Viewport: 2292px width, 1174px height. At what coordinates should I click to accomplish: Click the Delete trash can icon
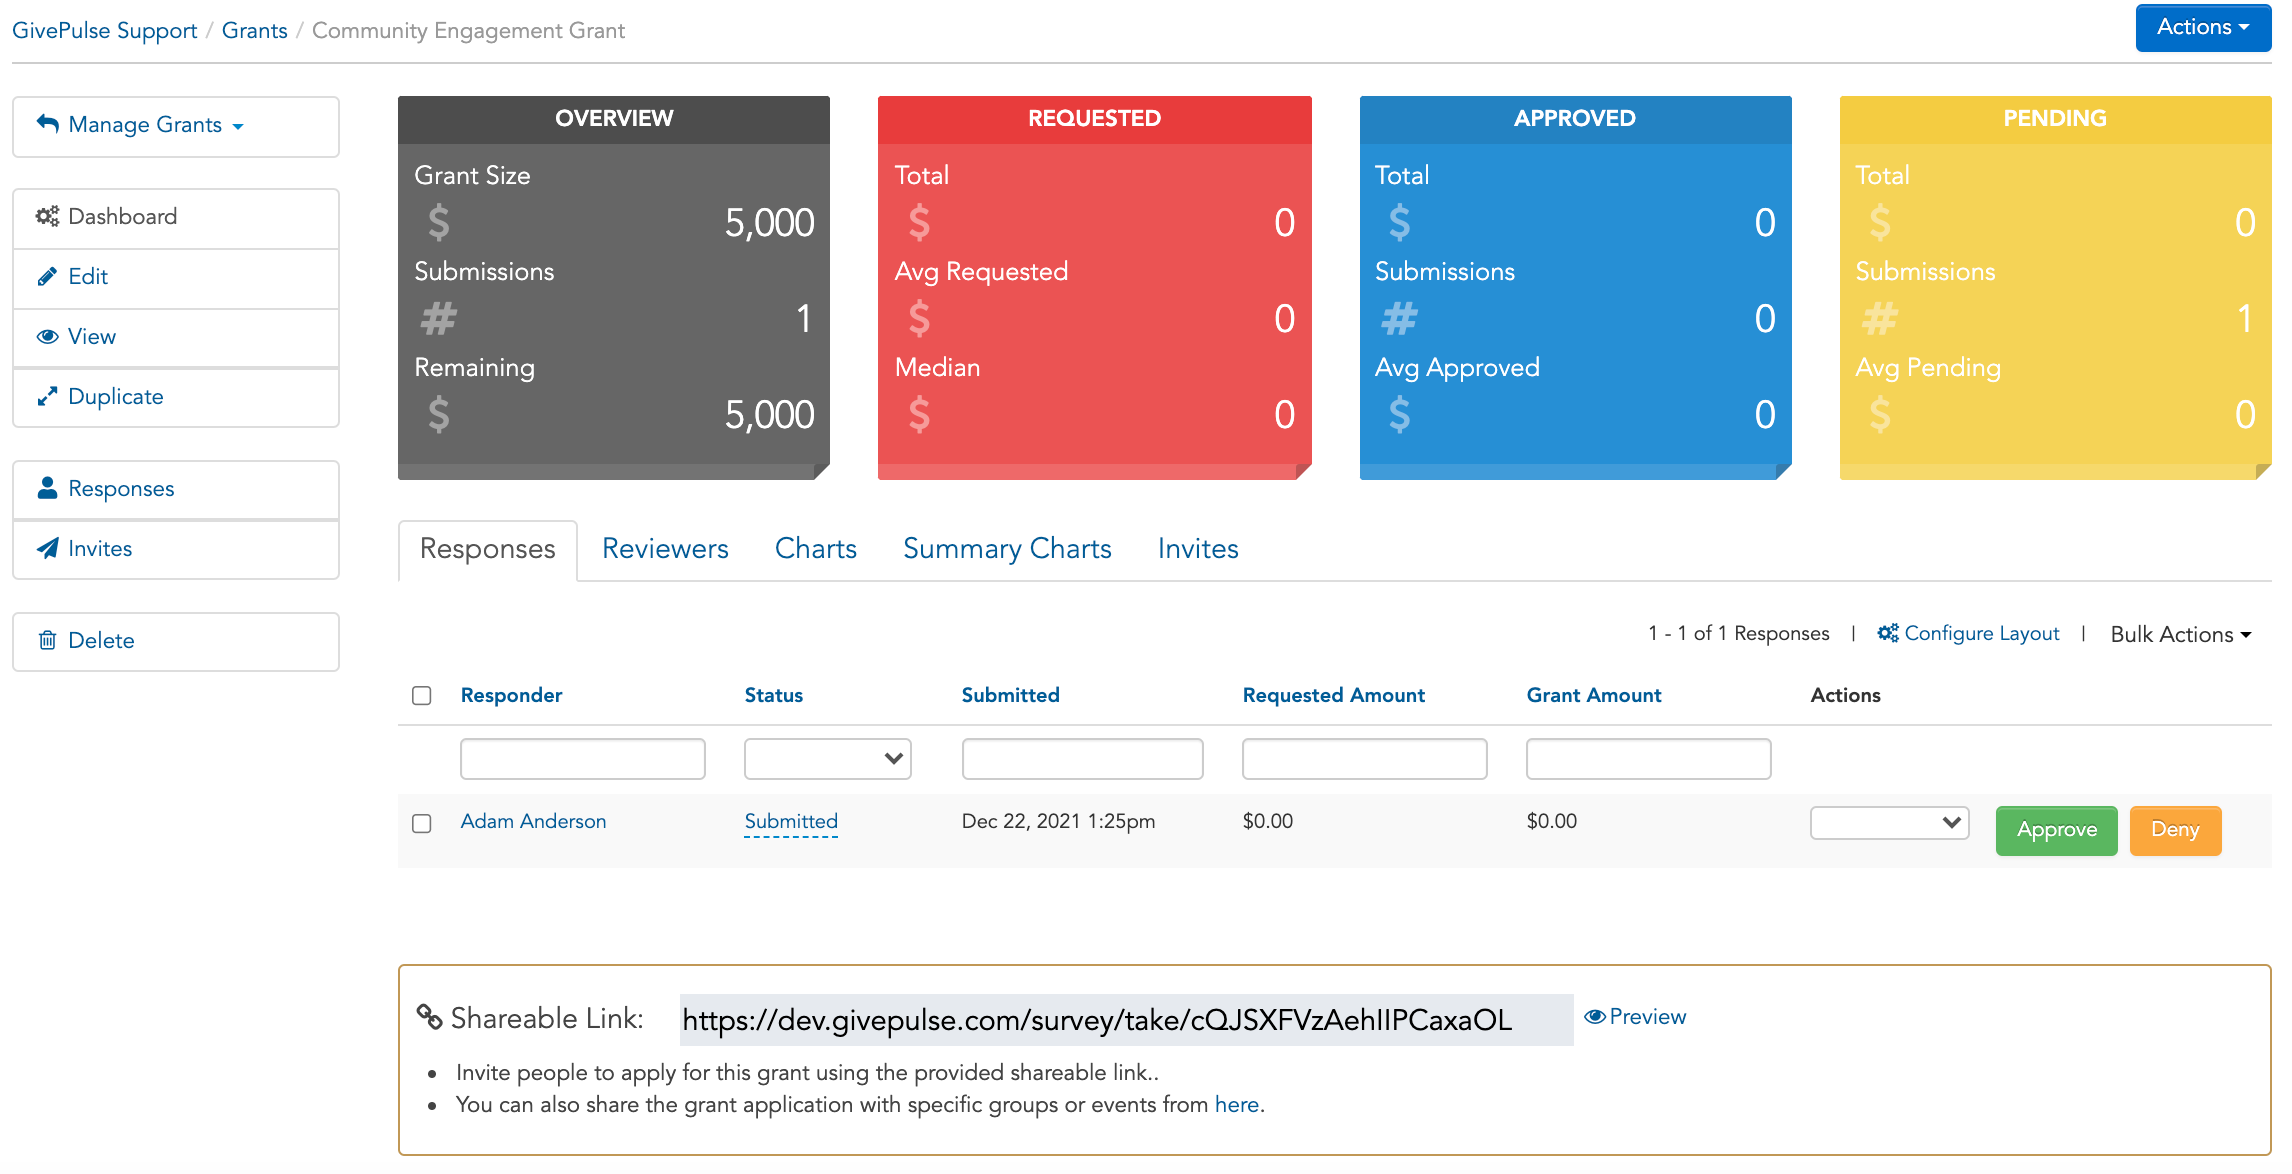(x=47, y=640)
